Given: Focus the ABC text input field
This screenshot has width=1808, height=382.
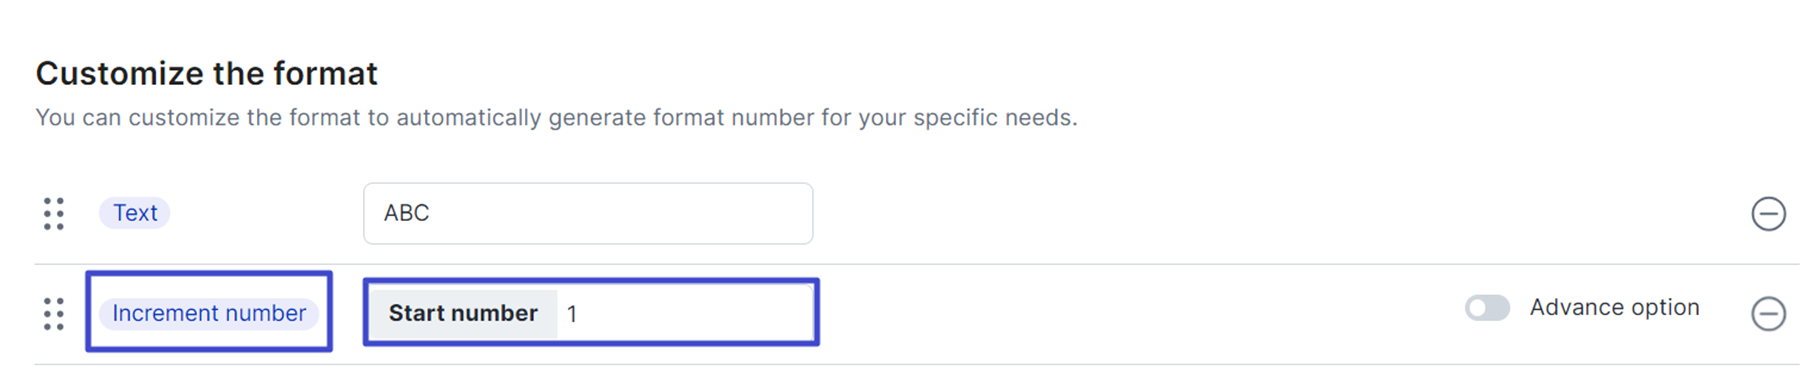Looking at the screenshot, I should pos(588,213).
